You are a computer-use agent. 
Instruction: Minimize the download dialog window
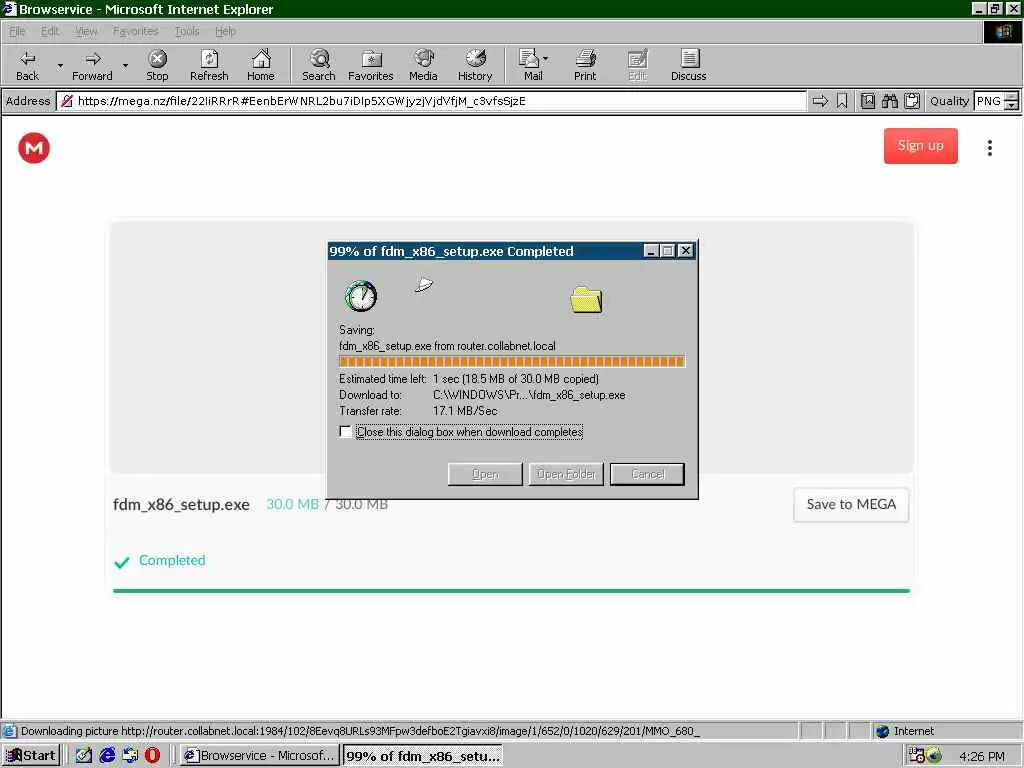(x=650, y=251)
